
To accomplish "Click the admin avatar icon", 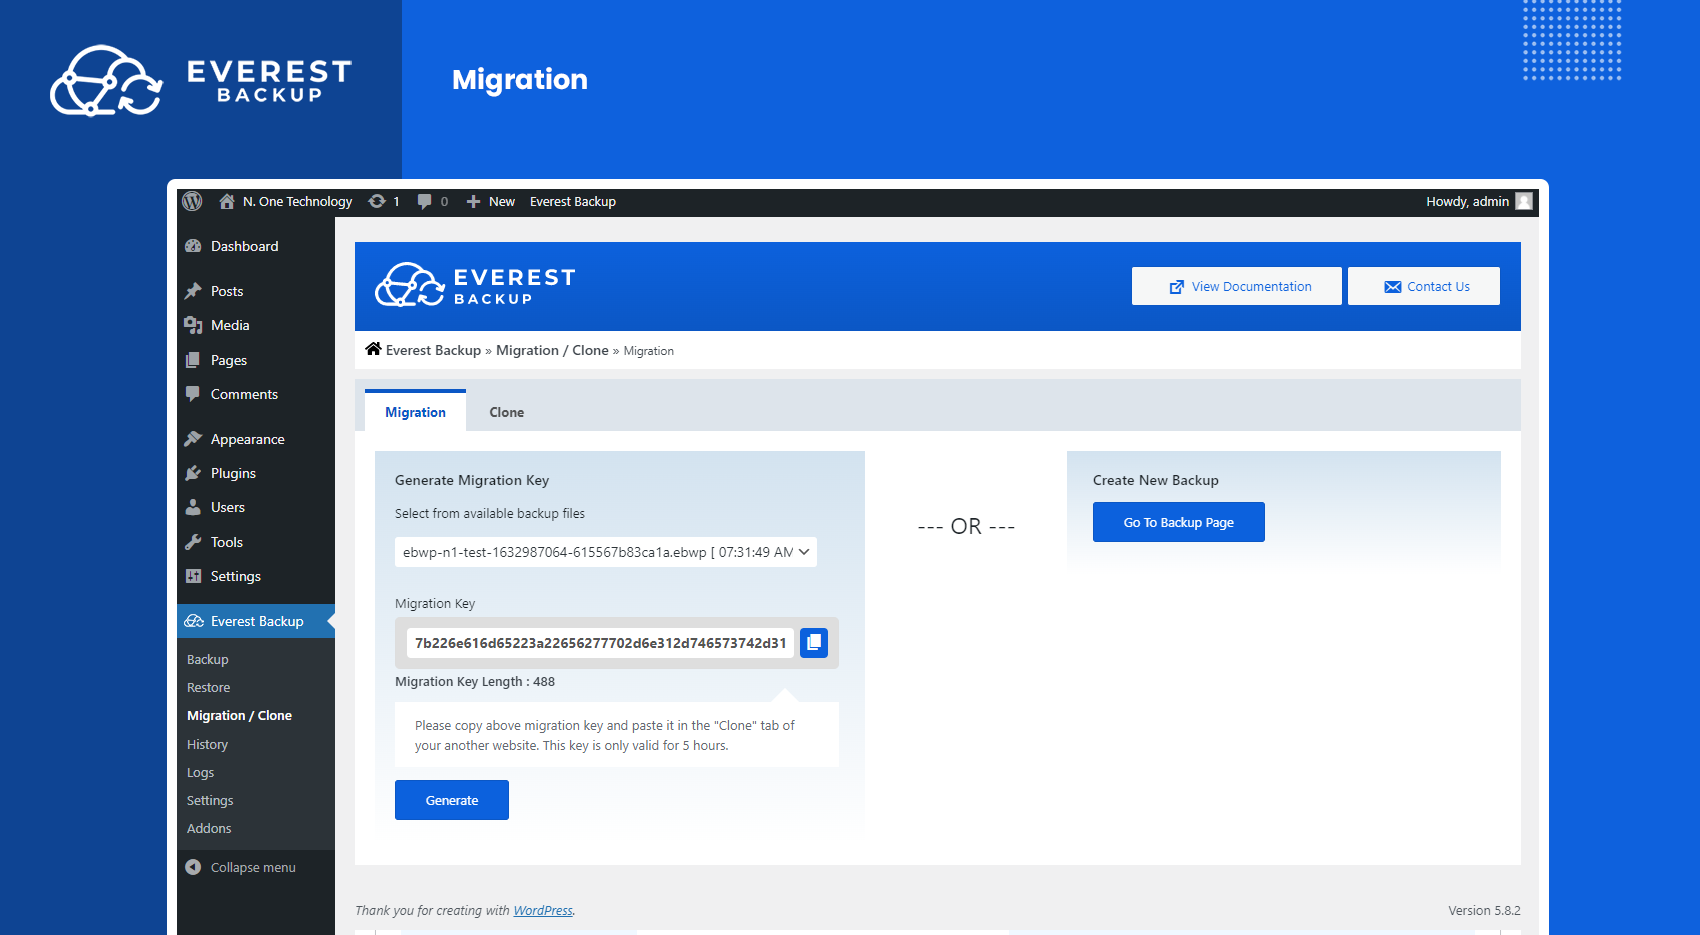I will point(1523,201).
